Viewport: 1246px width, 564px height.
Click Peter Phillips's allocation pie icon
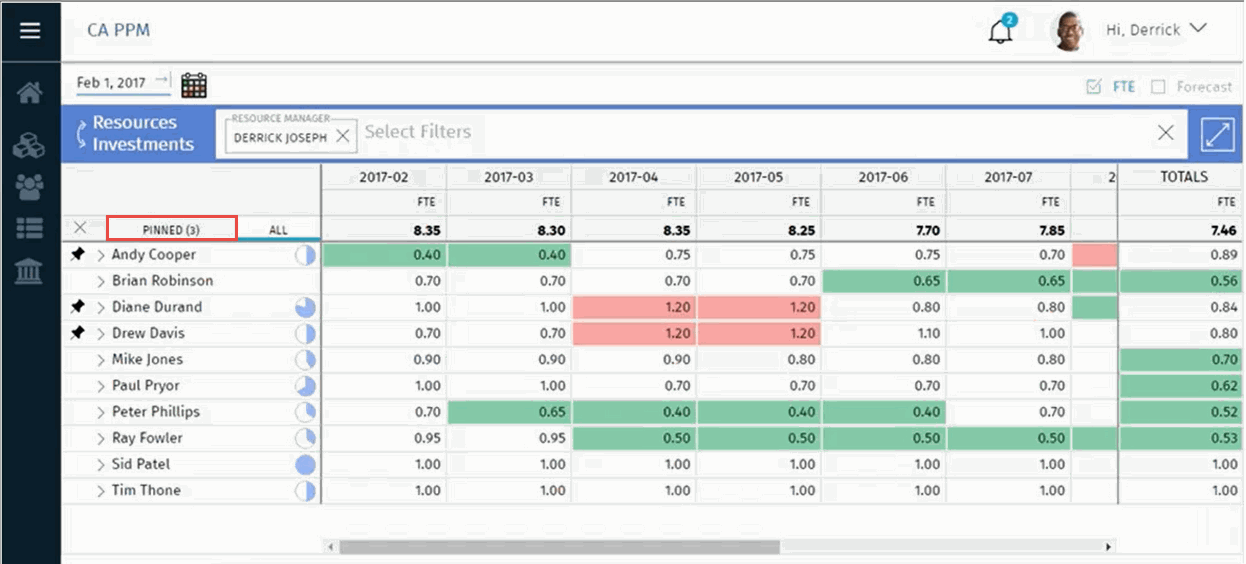tap(305, 412)
